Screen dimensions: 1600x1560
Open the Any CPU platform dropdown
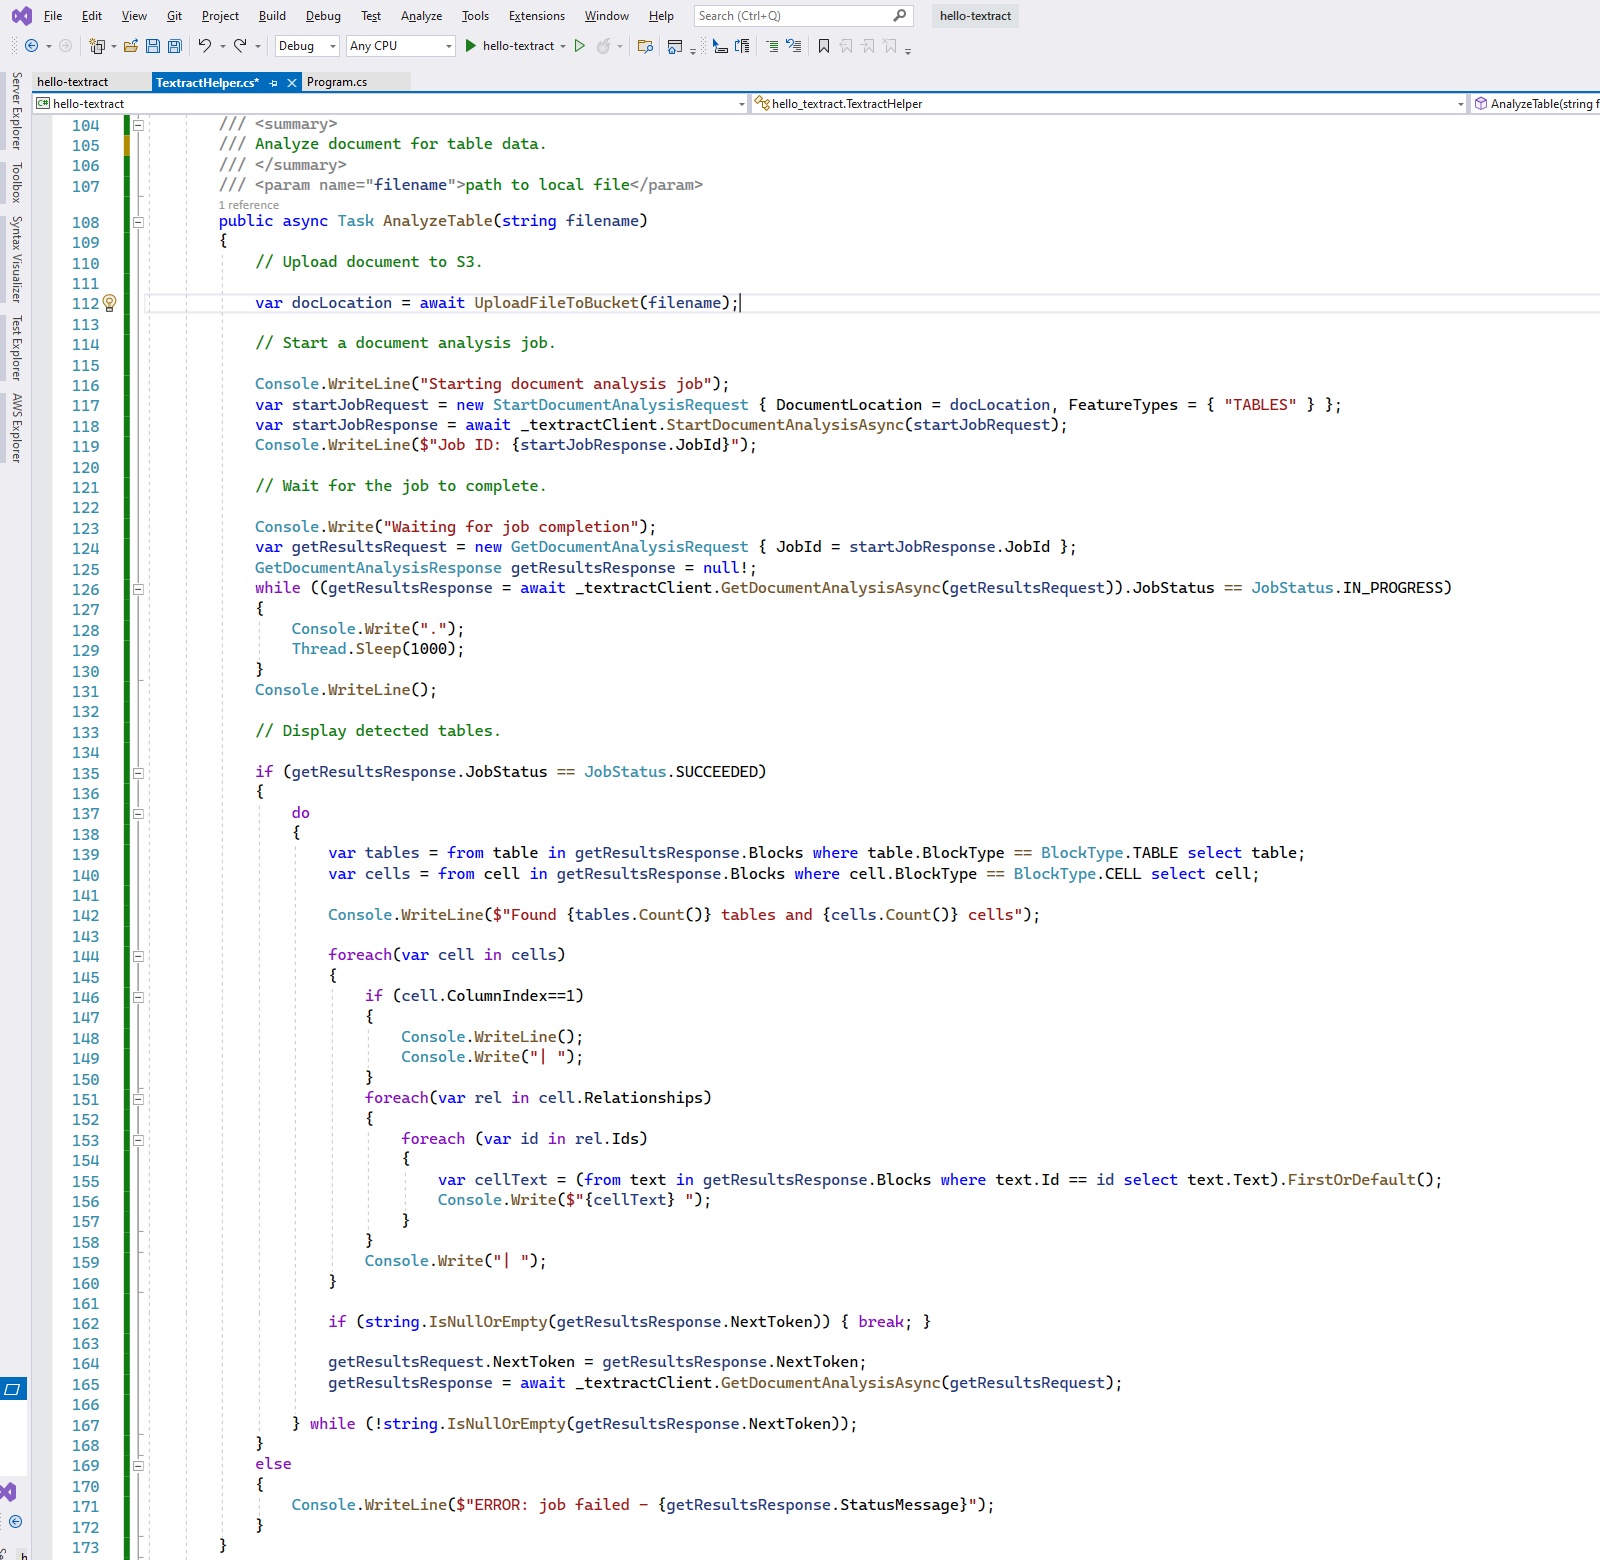point(400,46)
